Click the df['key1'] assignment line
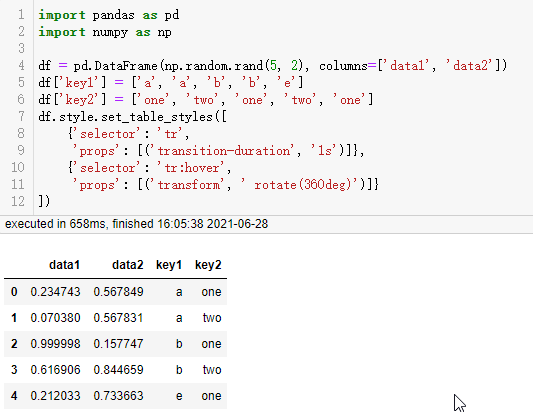 click(x=171, y=82)
